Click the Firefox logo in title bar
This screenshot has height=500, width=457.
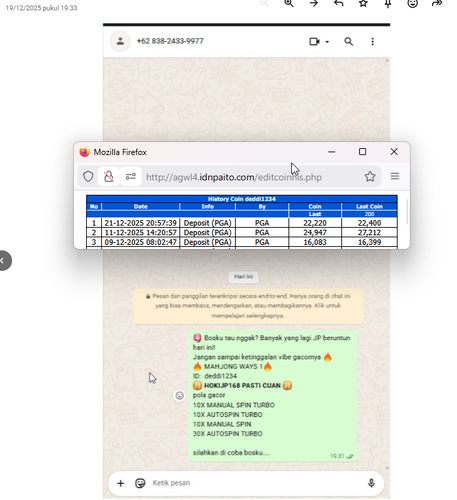[85, 152]
